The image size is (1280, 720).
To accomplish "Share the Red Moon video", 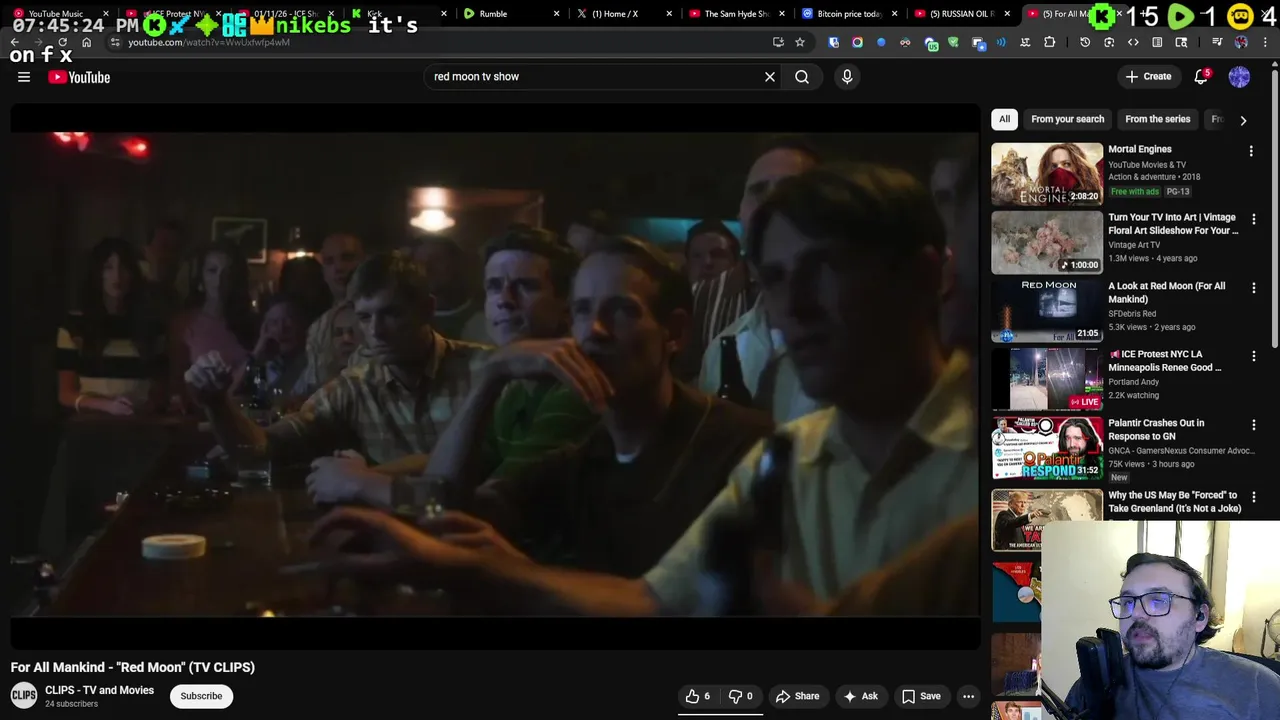I will (x=797, y=696).
